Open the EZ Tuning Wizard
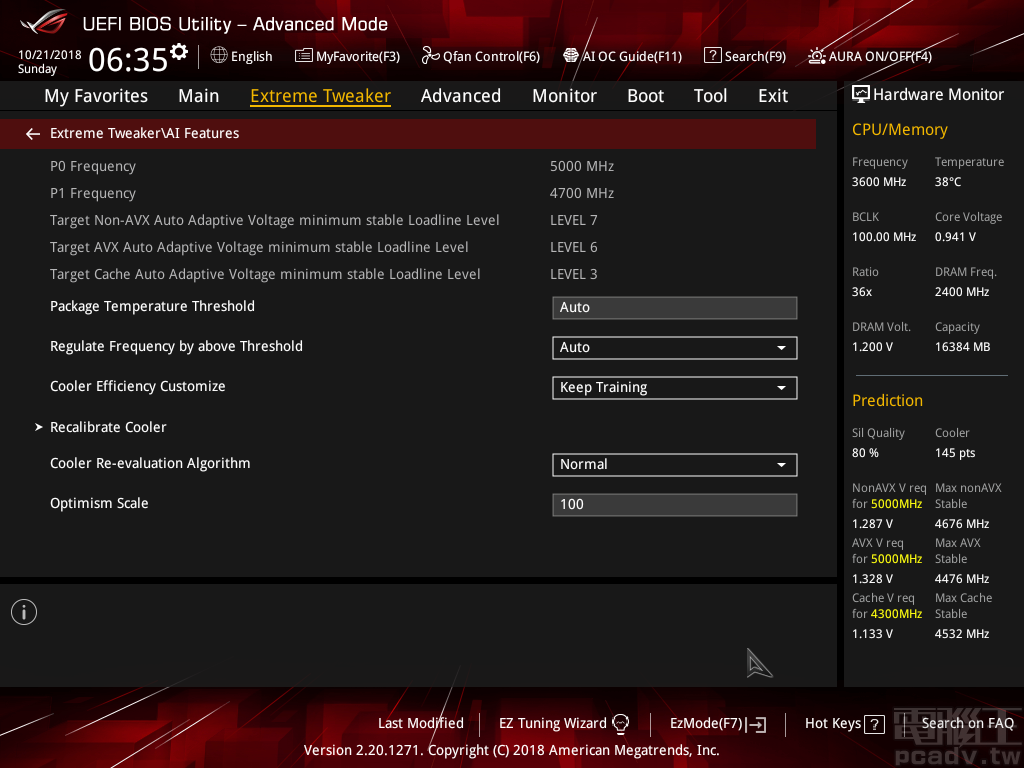The width and height of the screenshot is (1024, 768). (x=564, y=723)
